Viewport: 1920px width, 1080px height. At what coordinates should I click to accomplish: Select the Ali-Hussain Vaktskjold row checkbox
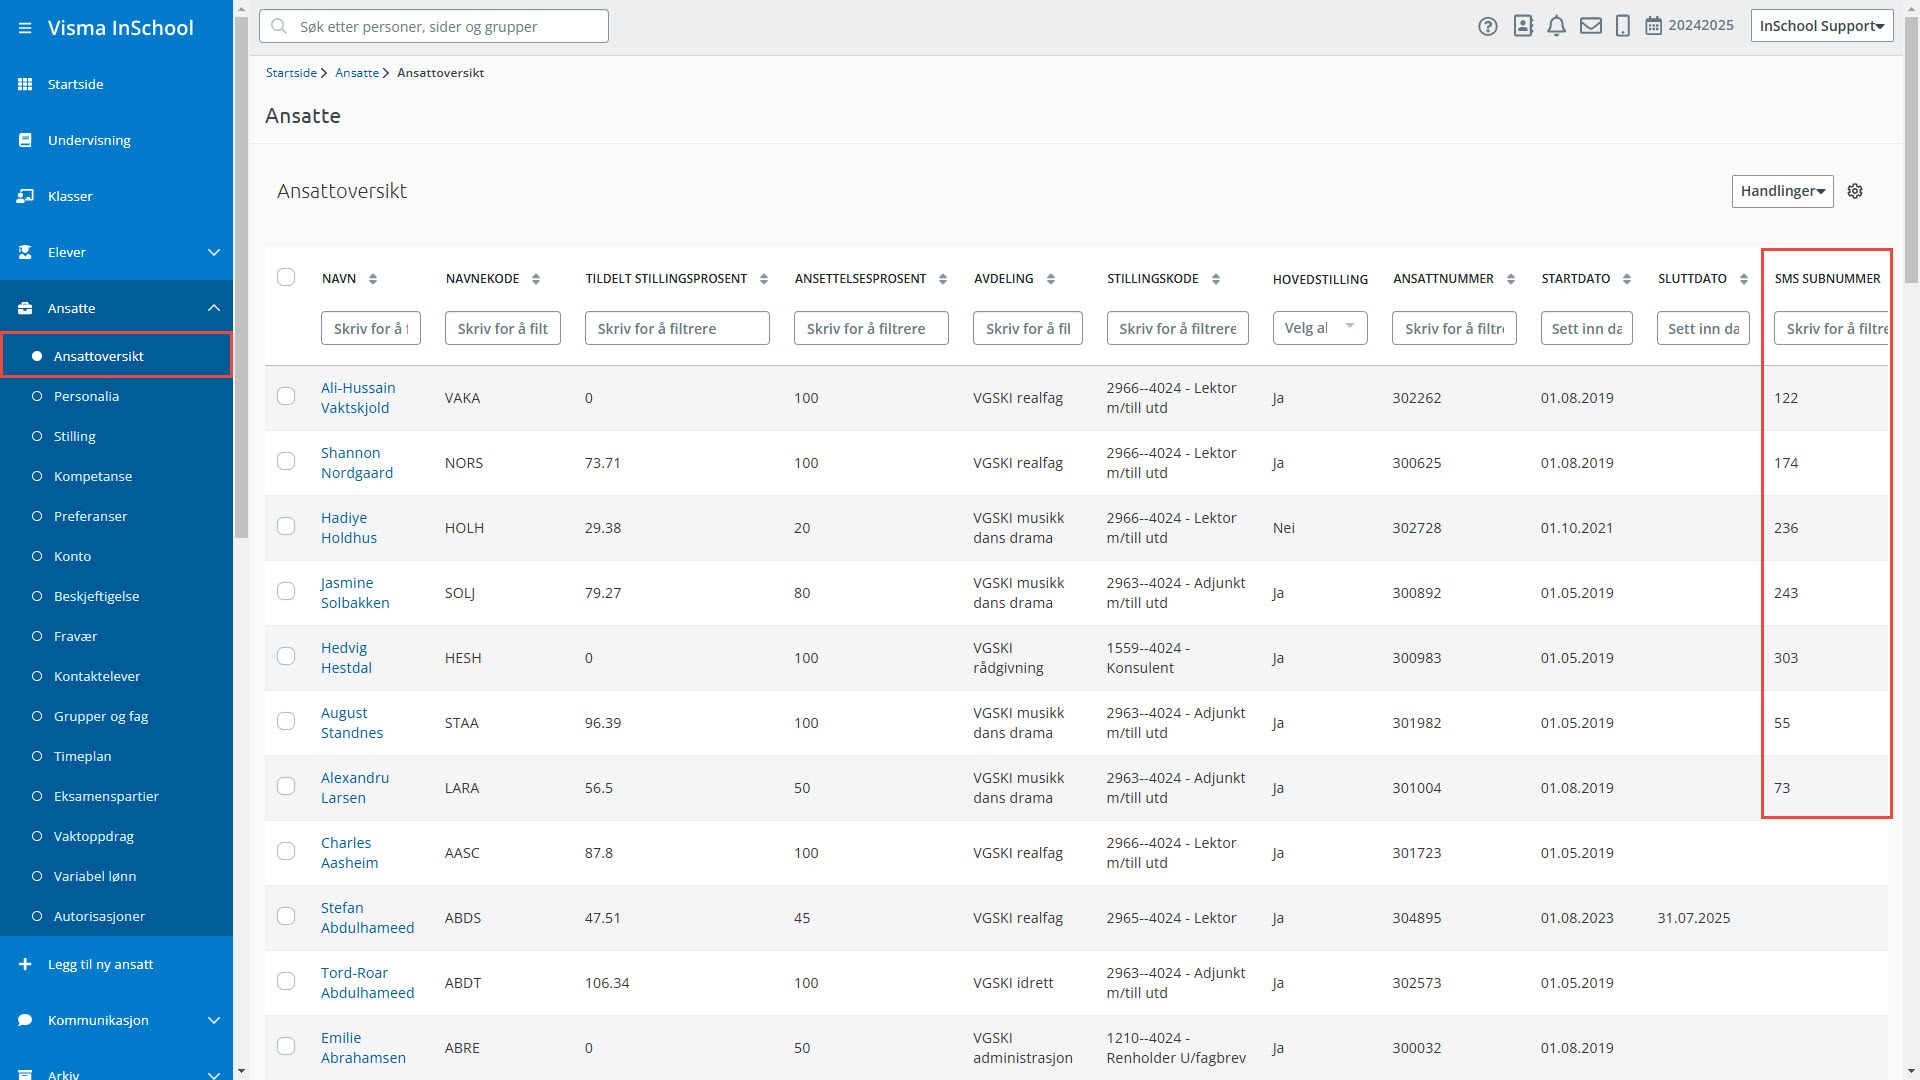point(286,396)
